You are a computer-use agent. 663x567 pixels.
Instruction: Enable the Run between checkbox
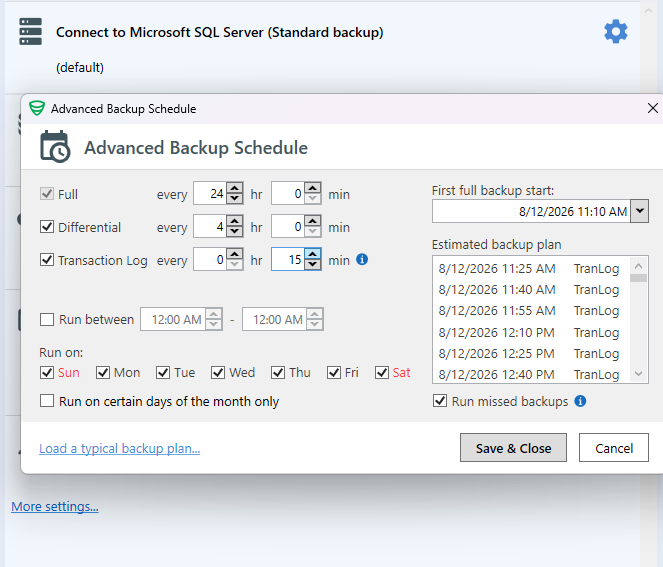point(47,319)
